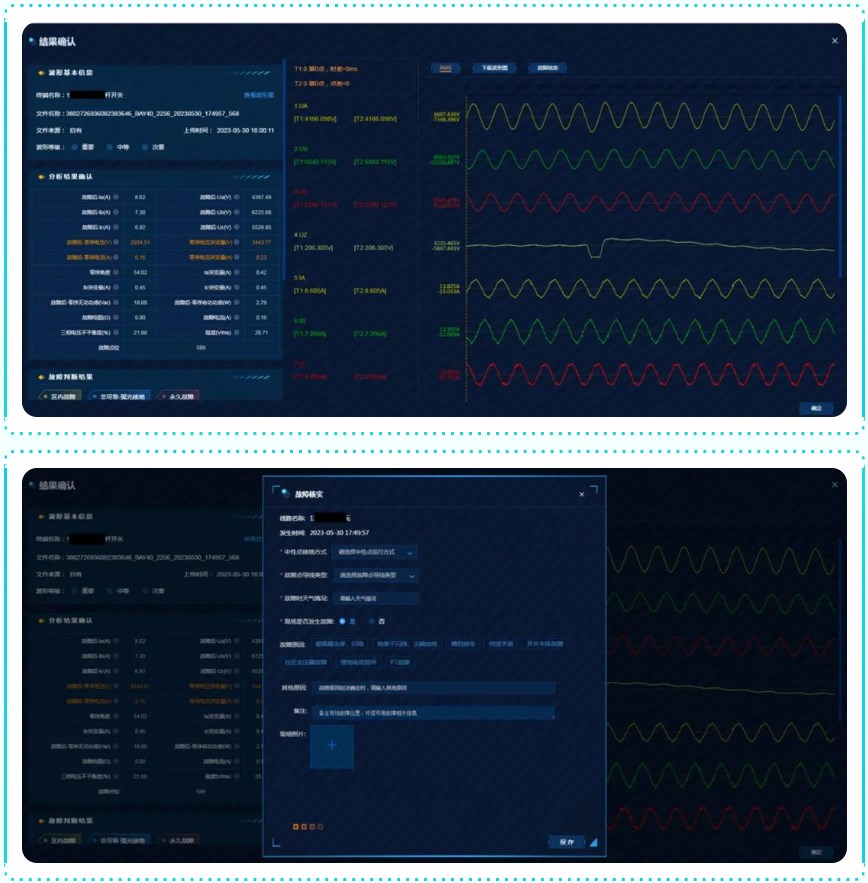Close the 故障核实 dialog with the X

[x=582, y=494]
